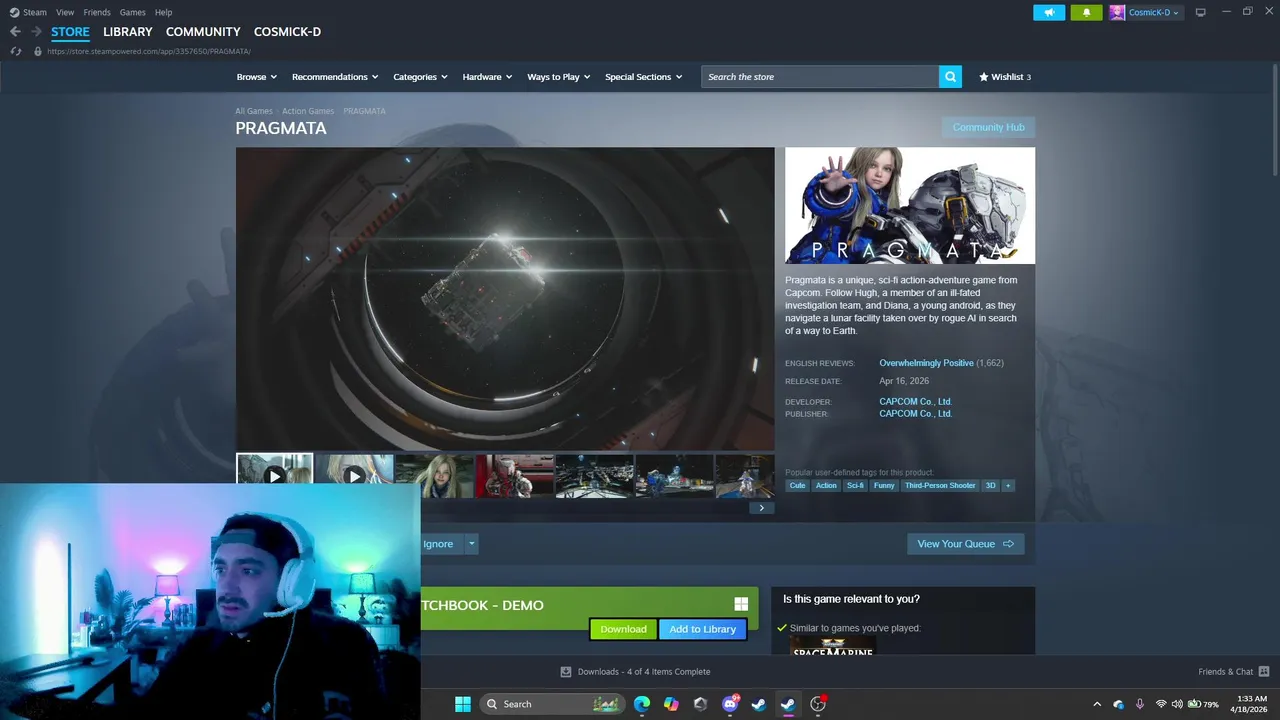1280x720 pixels.
Task: Show hidden system tray icons
Action: click(1097, 704)
